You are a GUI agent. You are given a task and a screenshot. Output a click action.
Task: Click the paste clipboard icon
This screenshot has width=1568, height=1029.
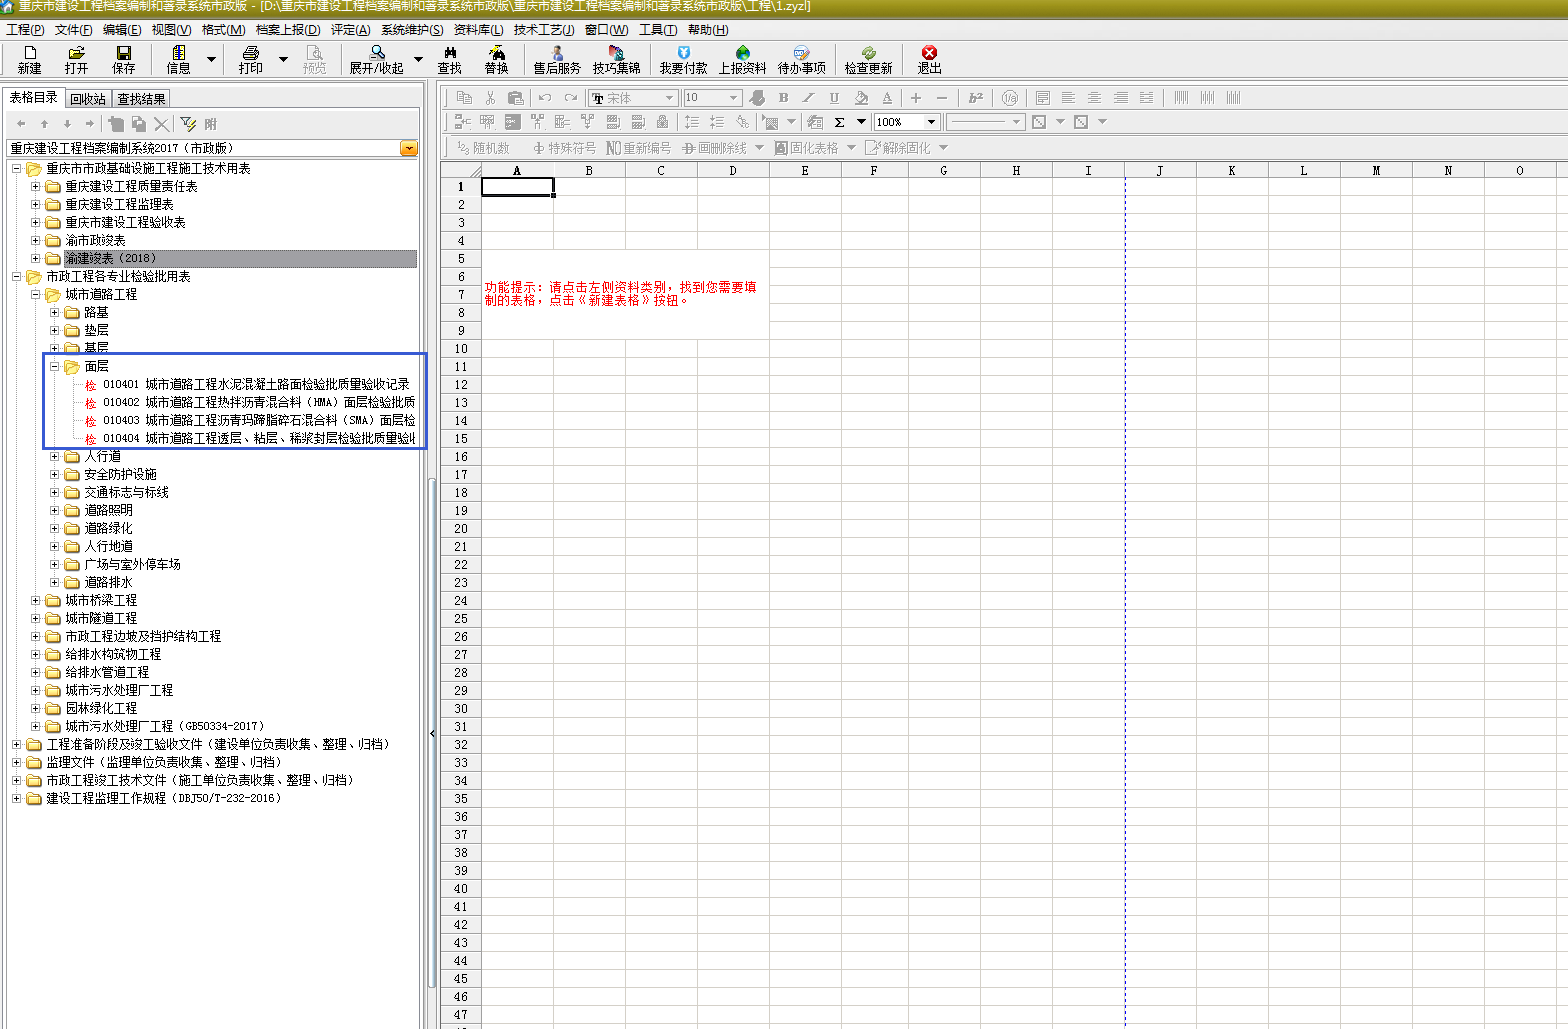point(516,97)
